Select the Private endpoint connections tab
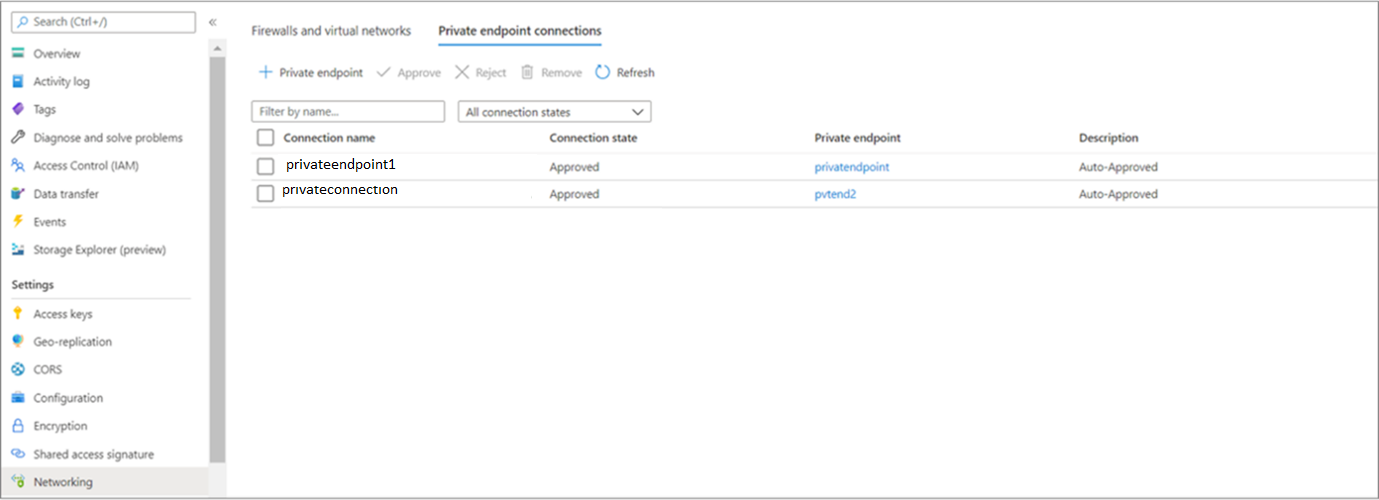1379x500 pixels. (x=520, y=31)
